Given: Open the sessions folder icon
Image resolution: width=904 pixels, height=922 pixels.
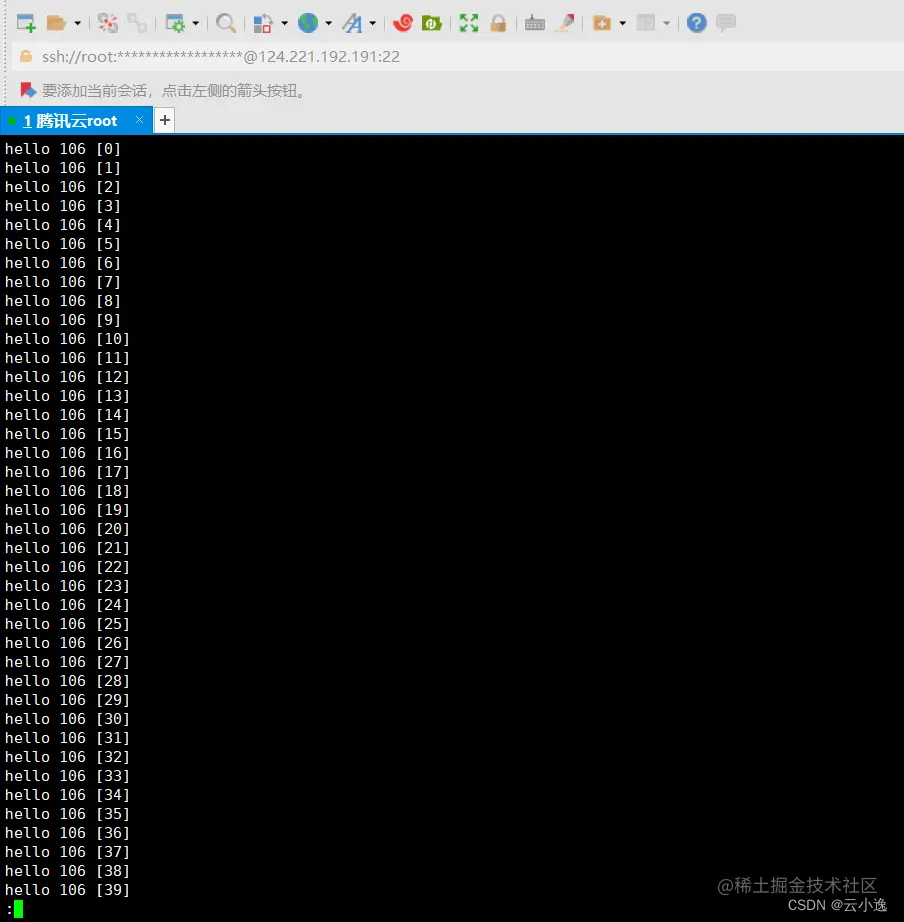Looking at the screenshot, I should click(56, 24).
